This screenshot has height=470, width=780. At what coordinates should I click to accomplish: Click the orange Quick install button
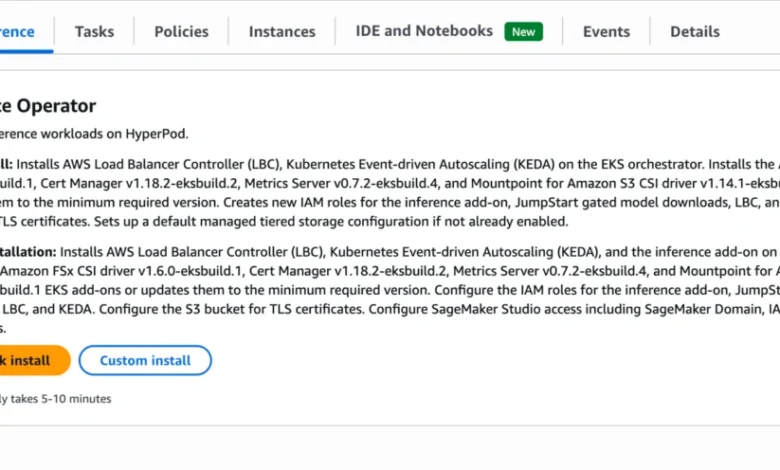pos(32,360)
